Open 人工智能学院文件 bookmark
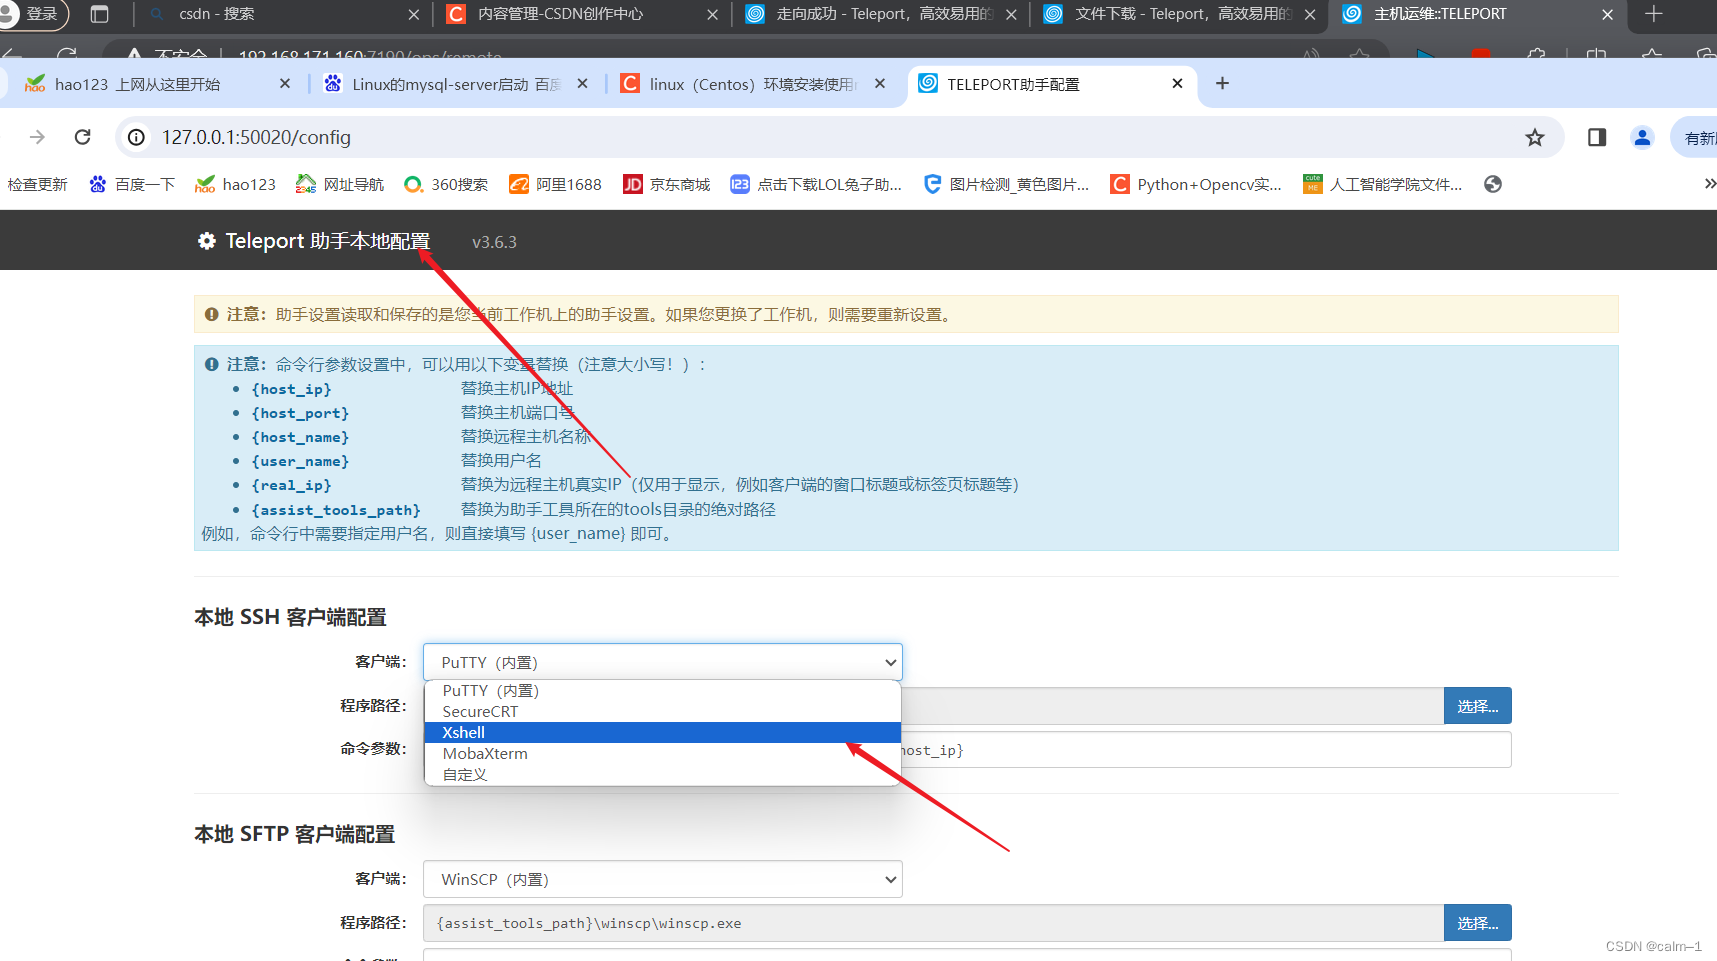 click(1383, 184)
